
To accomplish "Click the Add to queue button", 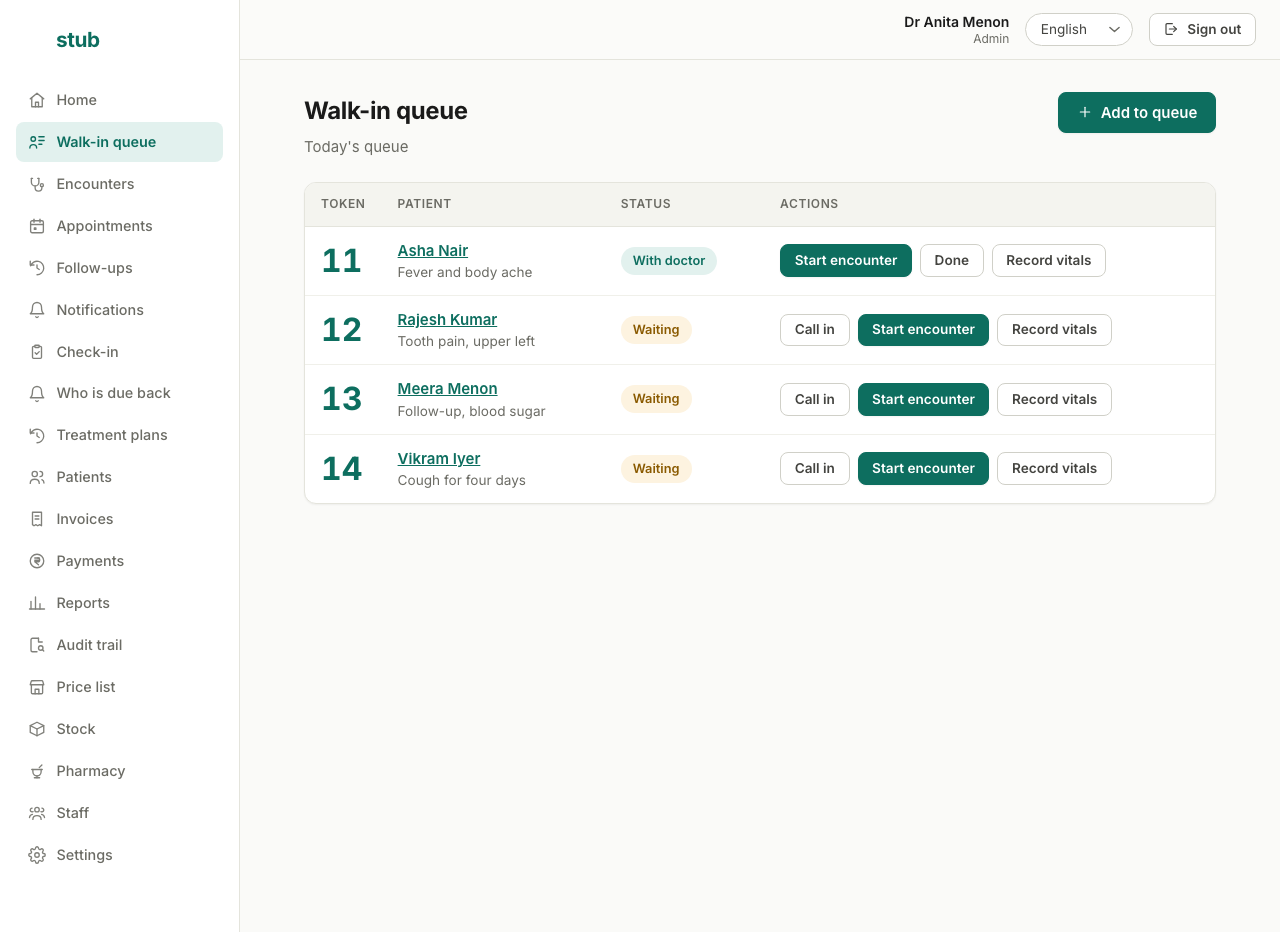I will click(x=1137, y=112).
